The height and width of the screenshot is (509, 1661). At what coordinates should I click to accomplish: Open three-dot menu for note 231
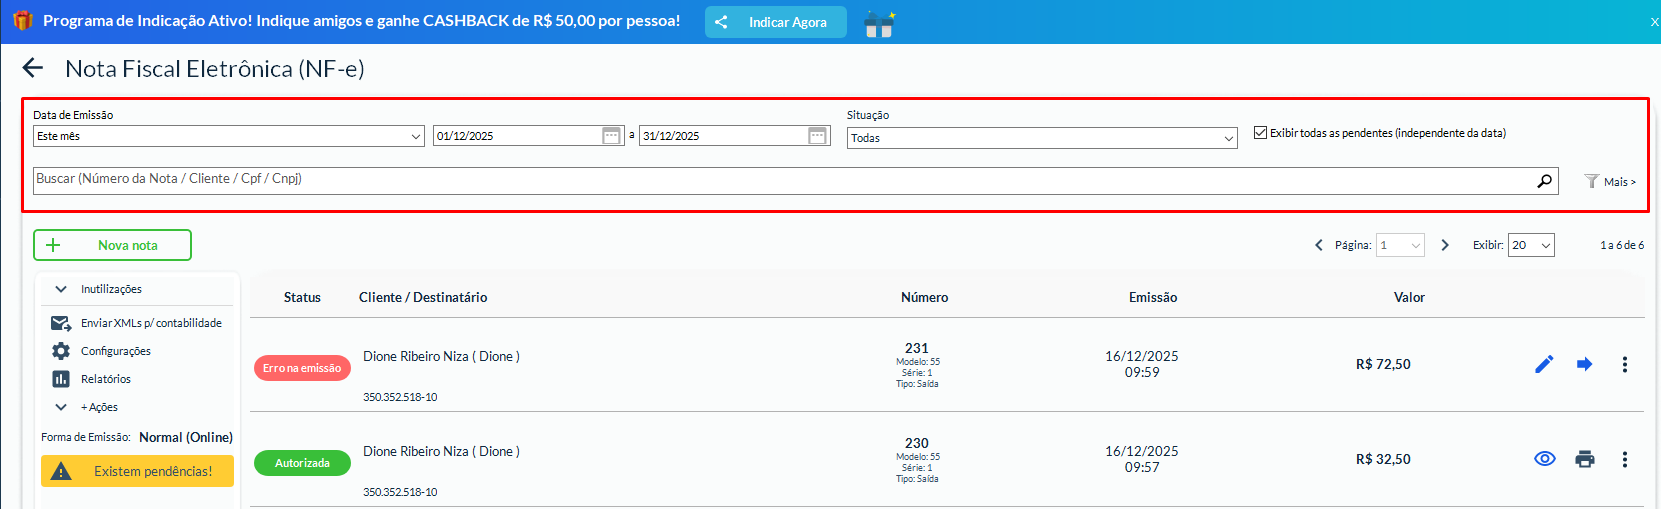pos(1624,364)
